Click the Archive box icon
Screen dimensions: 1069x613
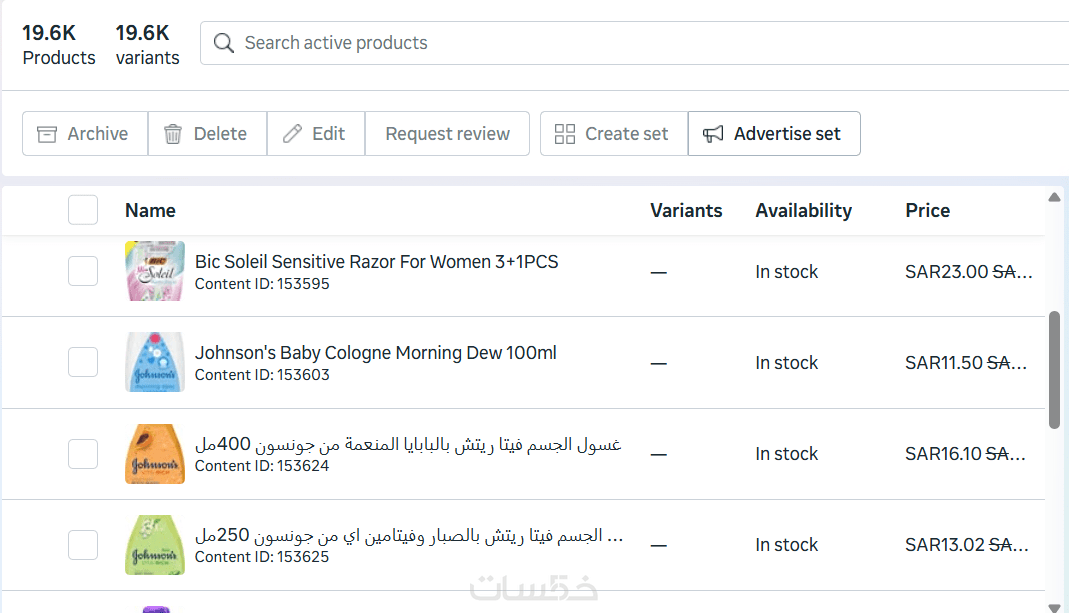point(47,134)
